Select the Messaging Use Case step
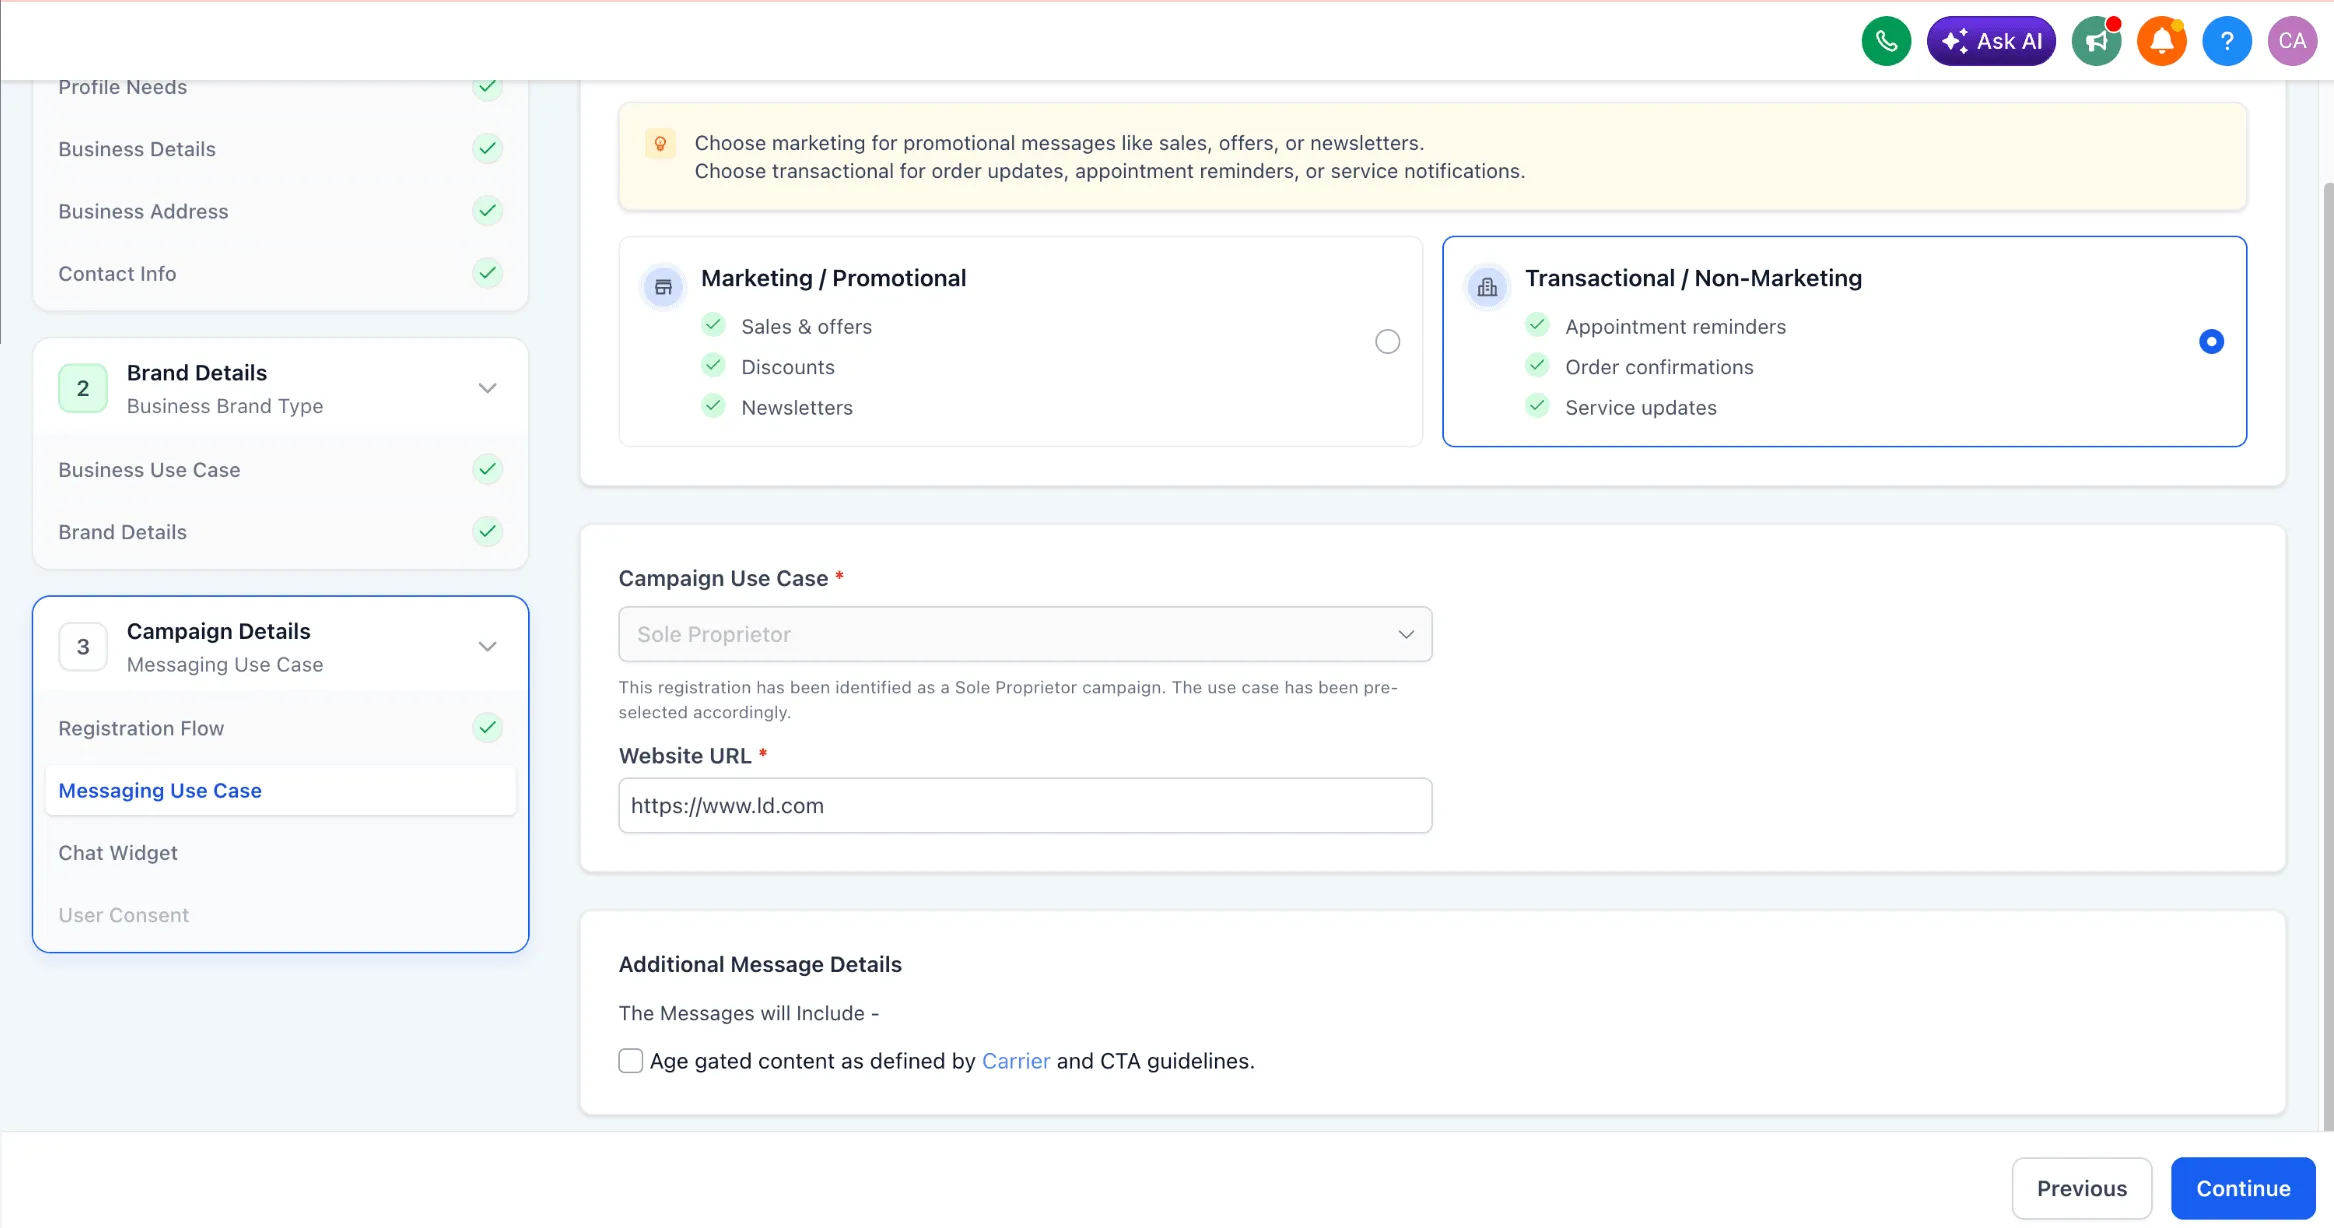The image size is (2334, 1228). pos(280,790)
